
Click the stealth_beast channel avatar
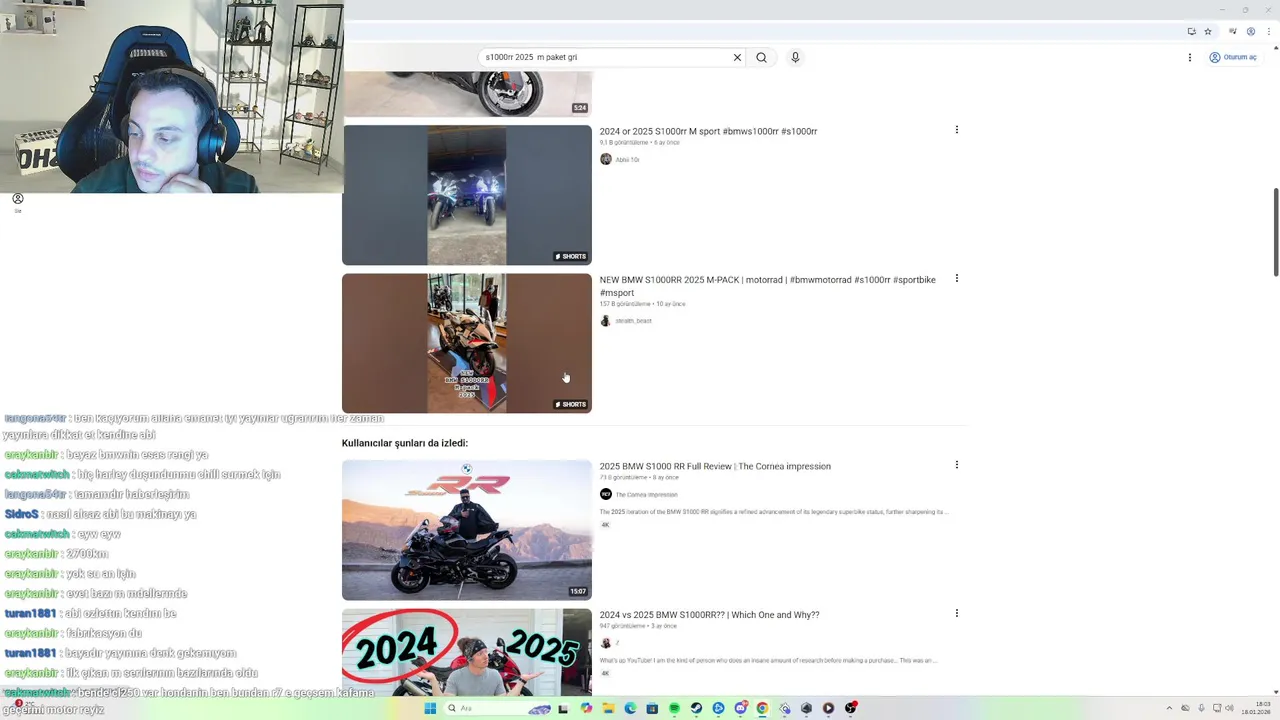pos(606,321)
